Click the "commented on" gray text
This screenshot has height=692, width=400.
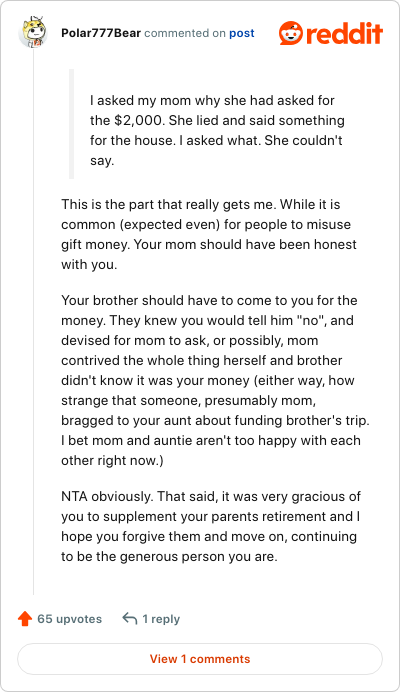coord(185,33)
